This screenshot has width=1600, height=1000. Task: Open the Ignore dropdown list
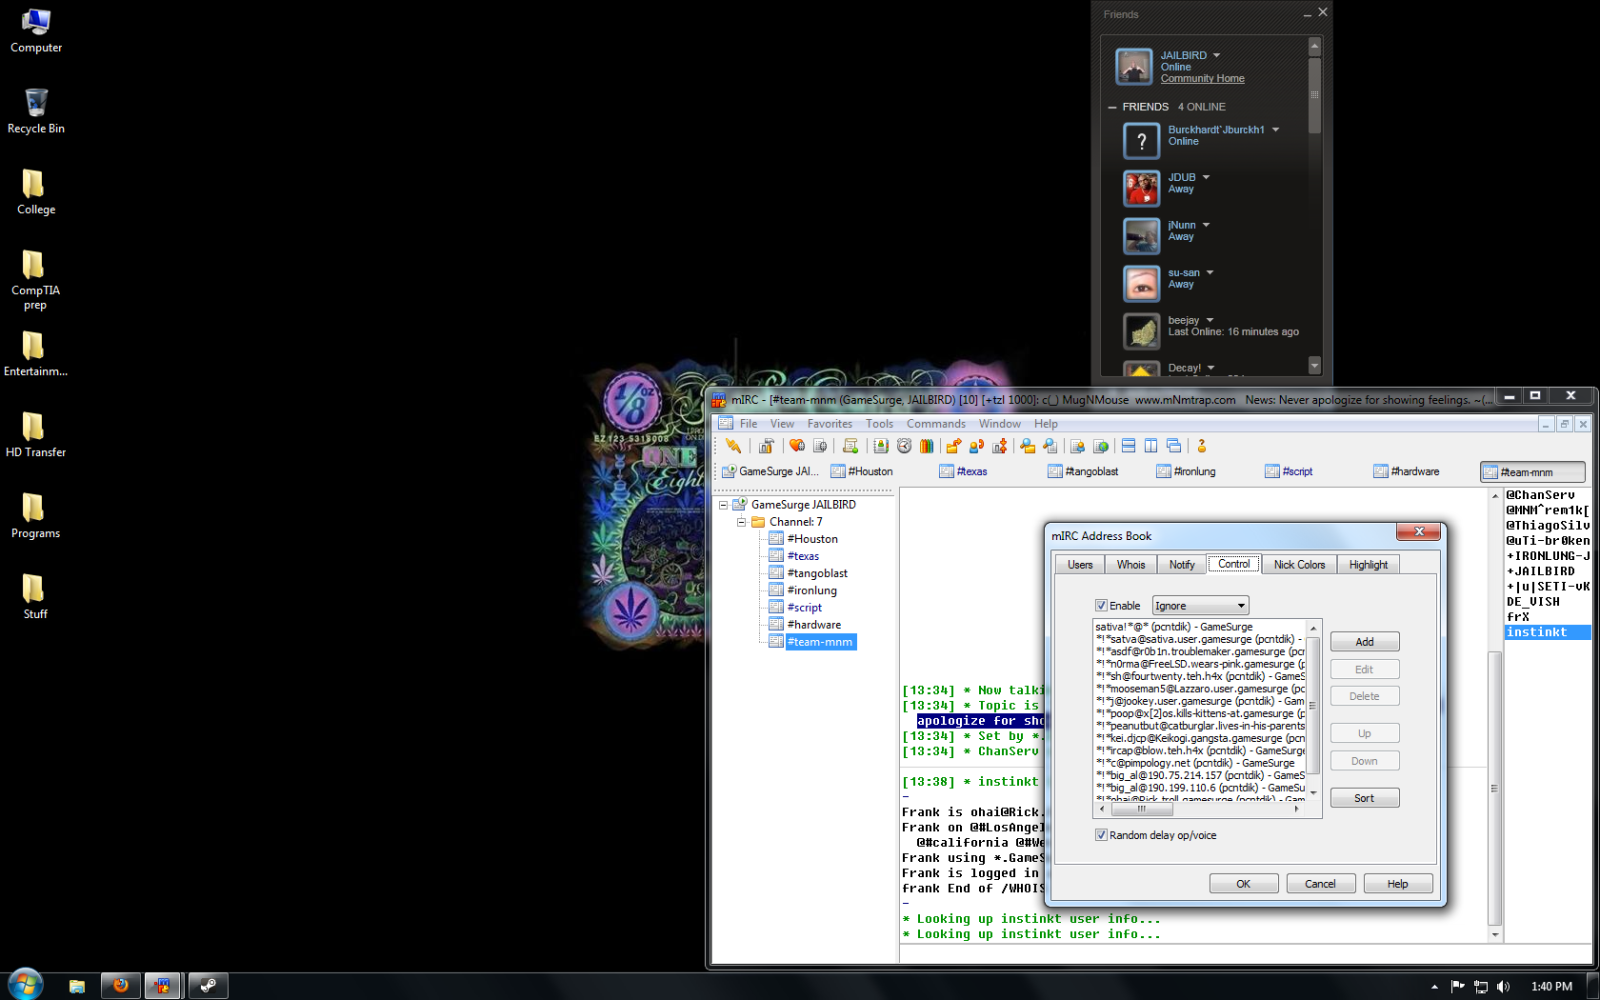tap(1240, 606)
